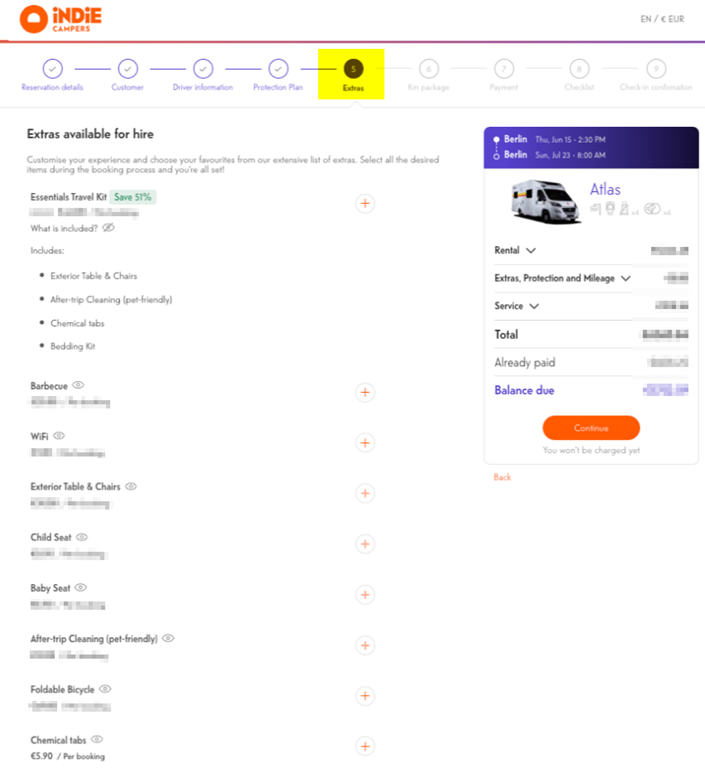This screenshot has width=705, height=773.
Task: Add the Essentials Travel Kit extra
Action: tap(365, 203)
